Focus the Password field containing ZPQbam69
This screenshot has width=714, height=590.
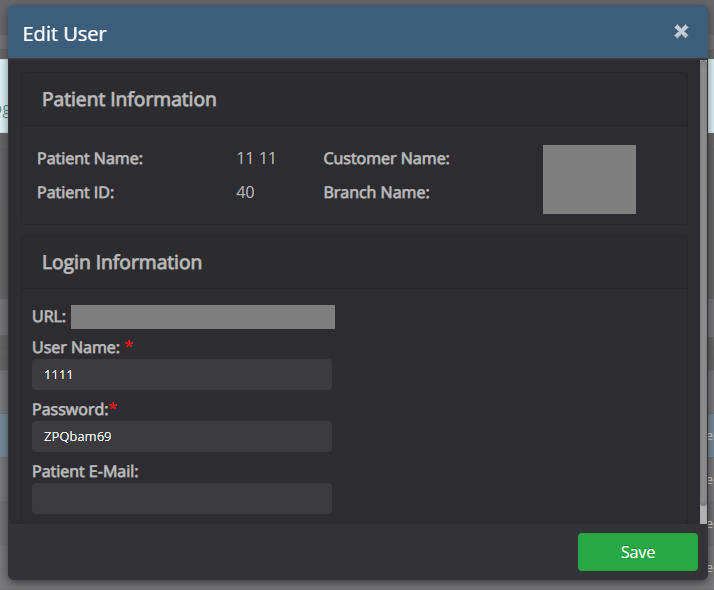[x=182, y=436]
